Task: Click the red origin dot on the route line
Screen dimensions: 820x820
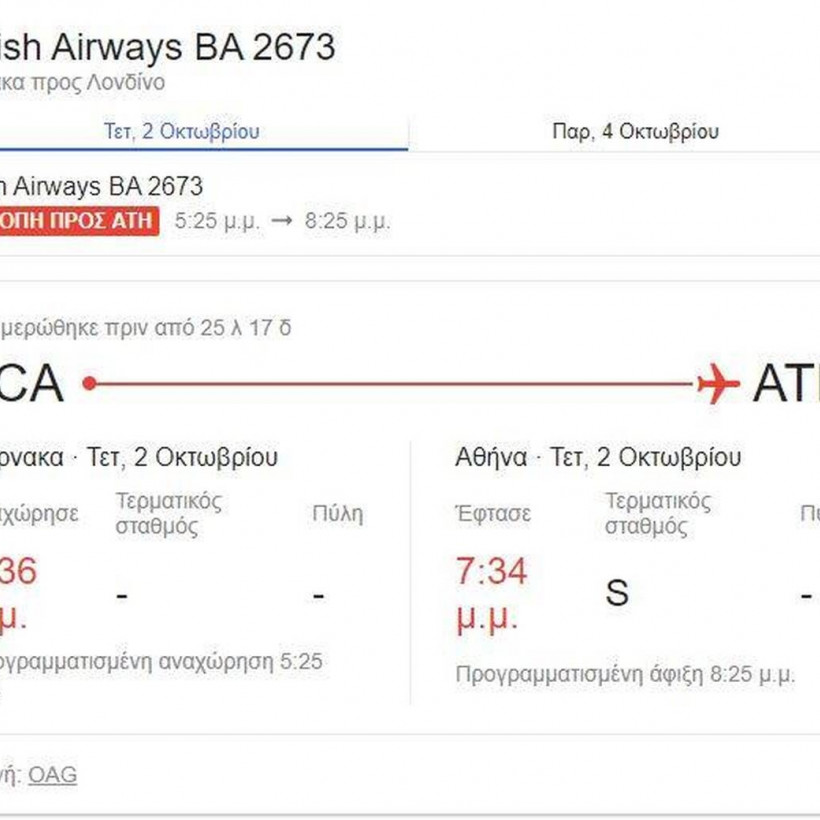Action: [x=89, y=383]
